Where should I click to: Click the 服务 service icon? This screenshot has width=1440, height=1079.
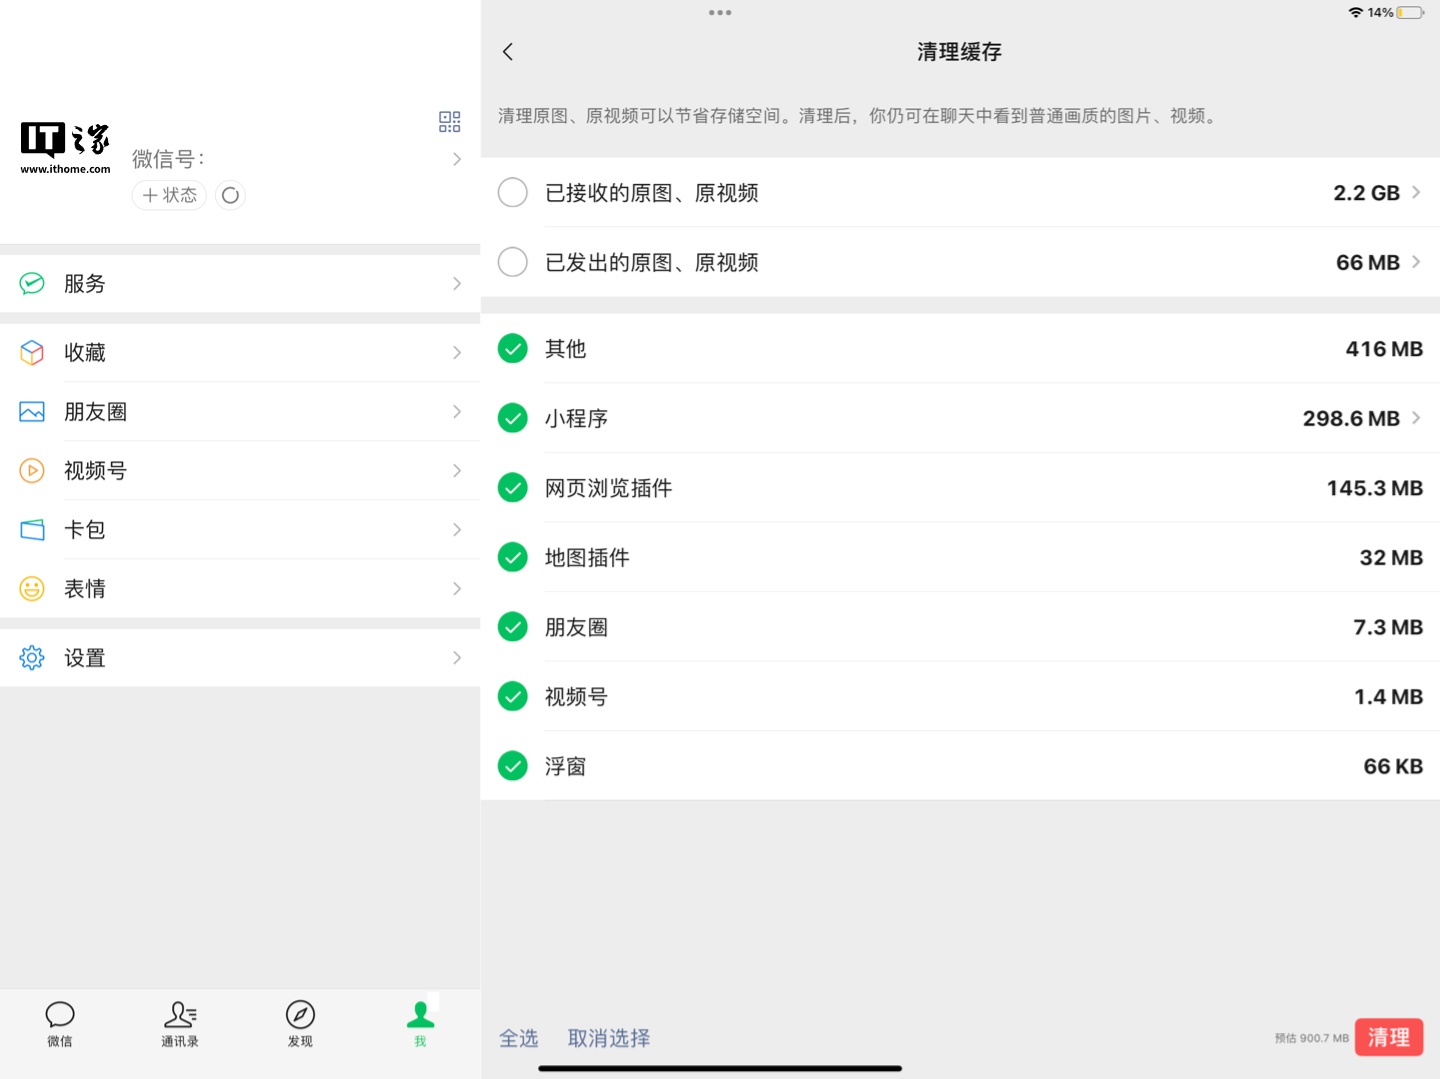(x=32, y=284)
